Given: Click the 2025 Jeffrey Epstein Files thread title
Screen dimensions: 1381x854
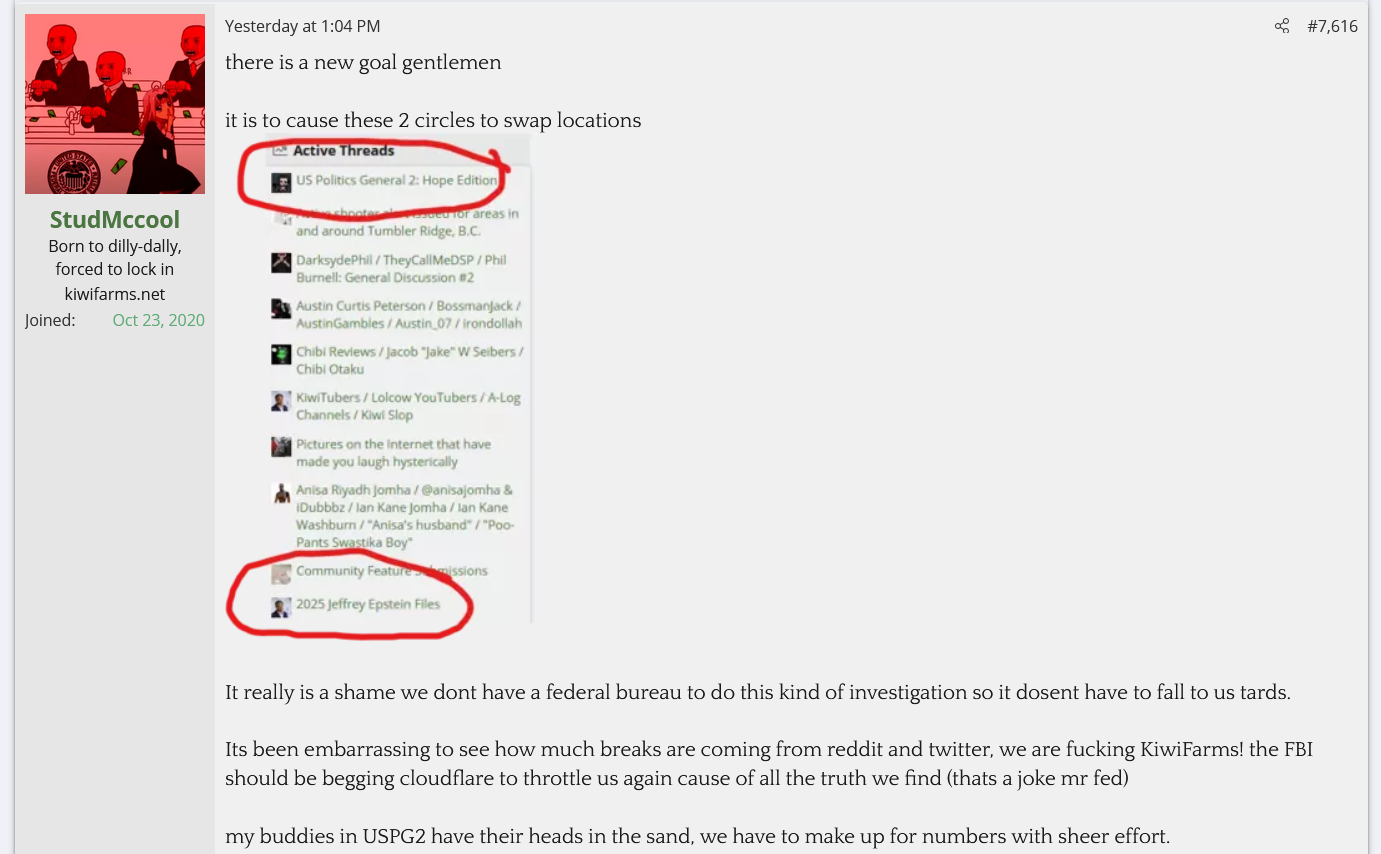Looking at the screenshot, I should 368,604.
